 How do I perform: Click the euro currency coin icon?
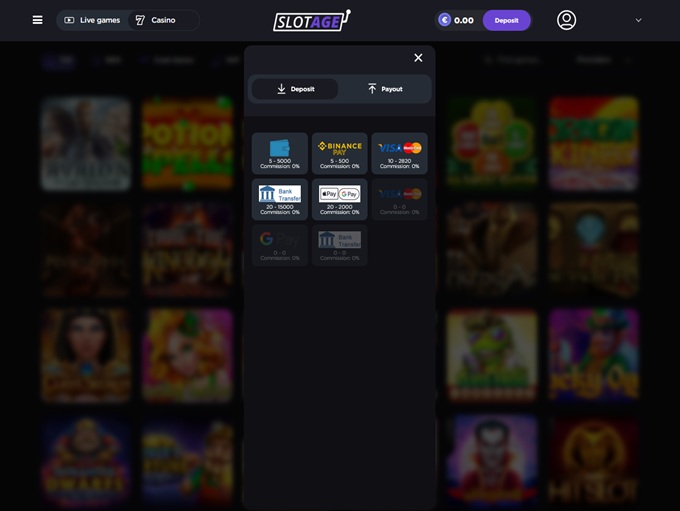pyautogui.click(x=445, y=20)
